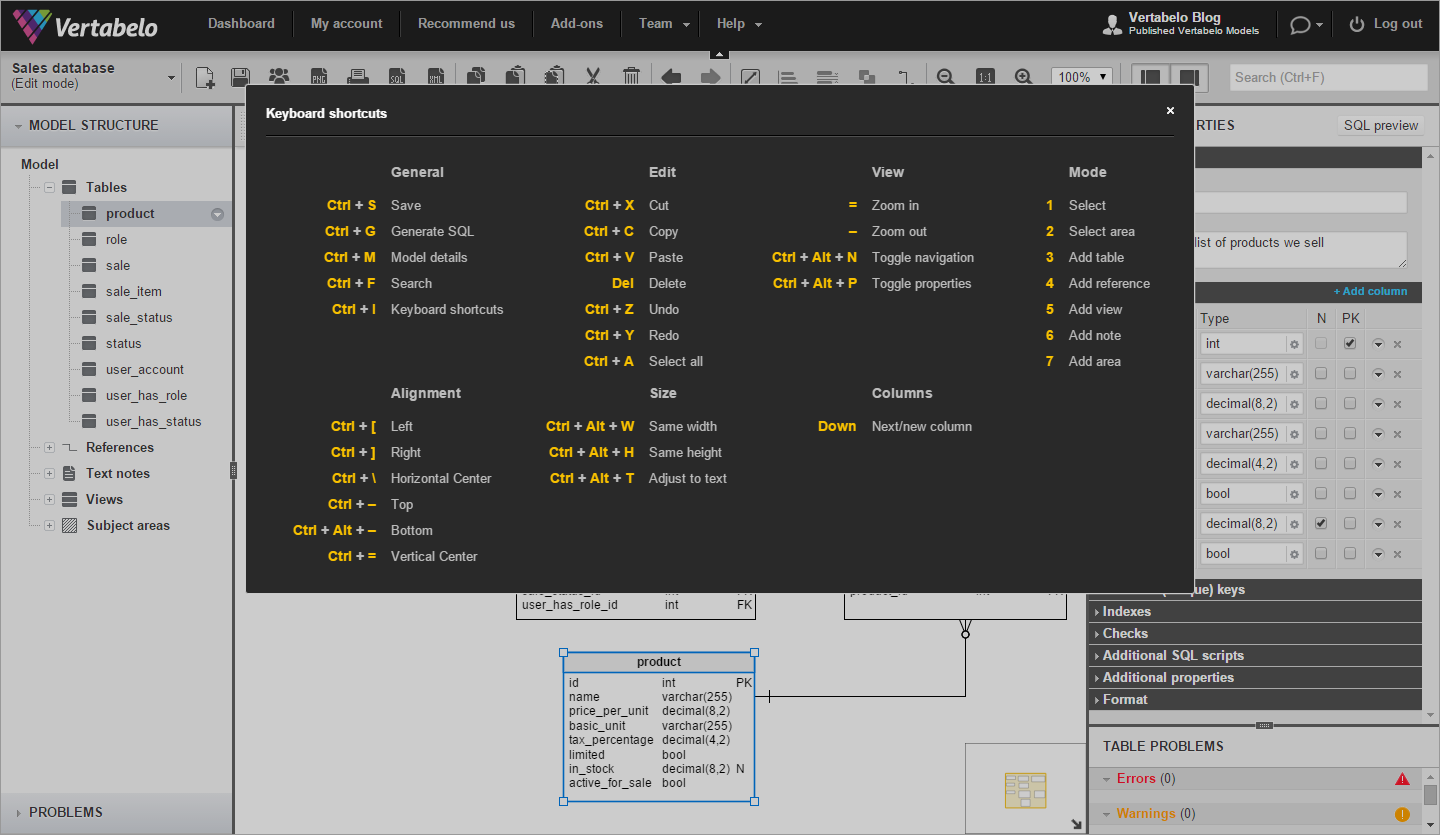This screenshot has height=835, width=1440.
Task: Open product table context dropdown arrow in tree
Action: coord(217,214)
